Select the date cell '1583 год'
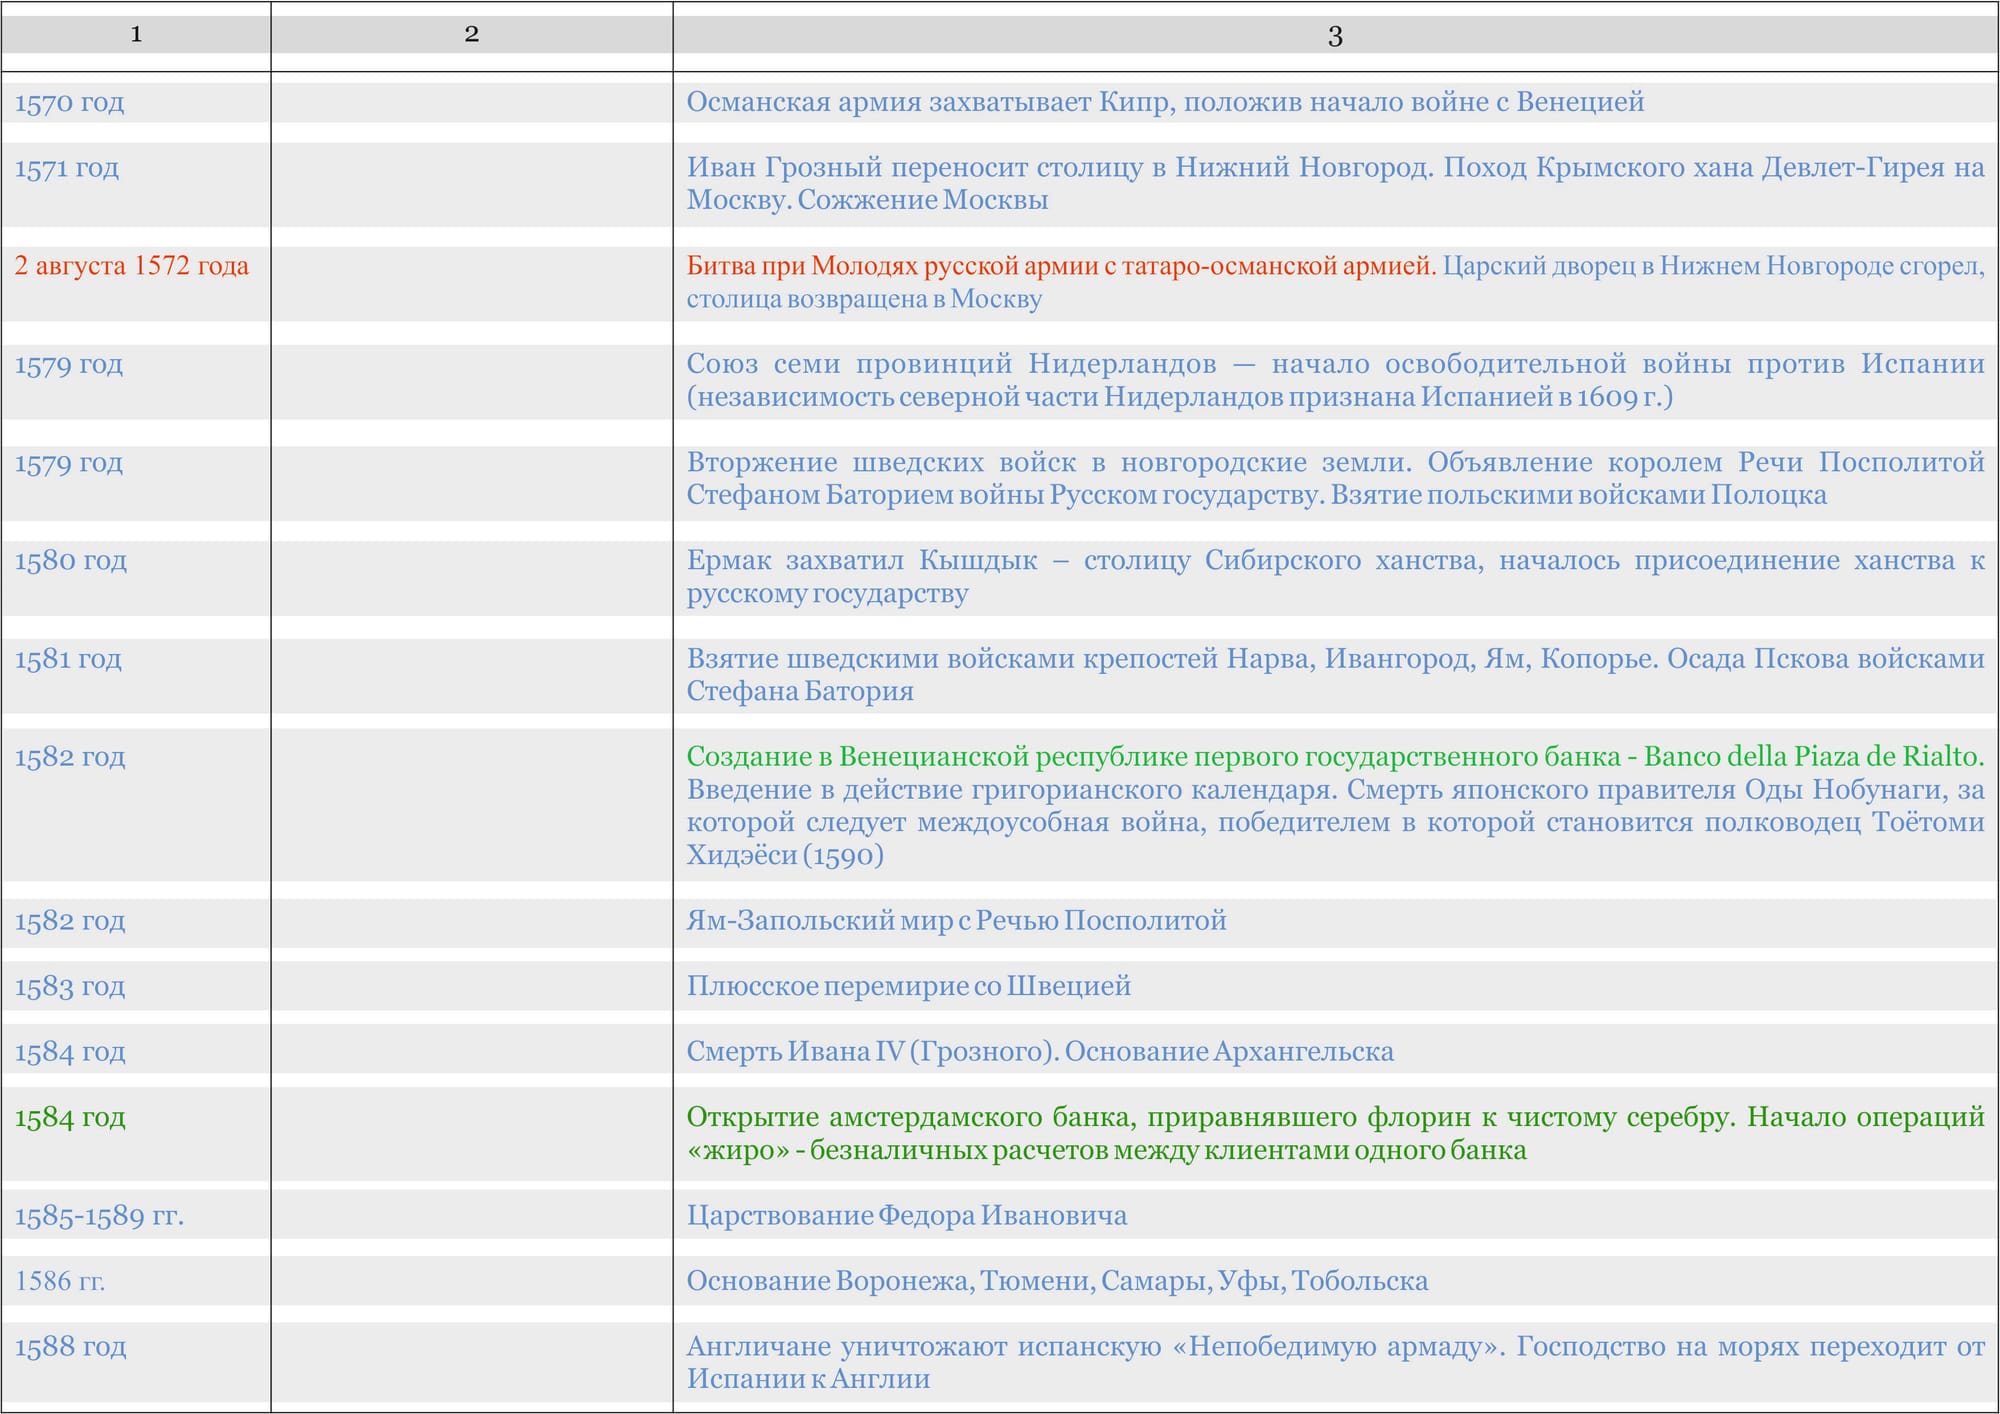The width and height of the screenshot is (2000, 1414). coord(70,987)
